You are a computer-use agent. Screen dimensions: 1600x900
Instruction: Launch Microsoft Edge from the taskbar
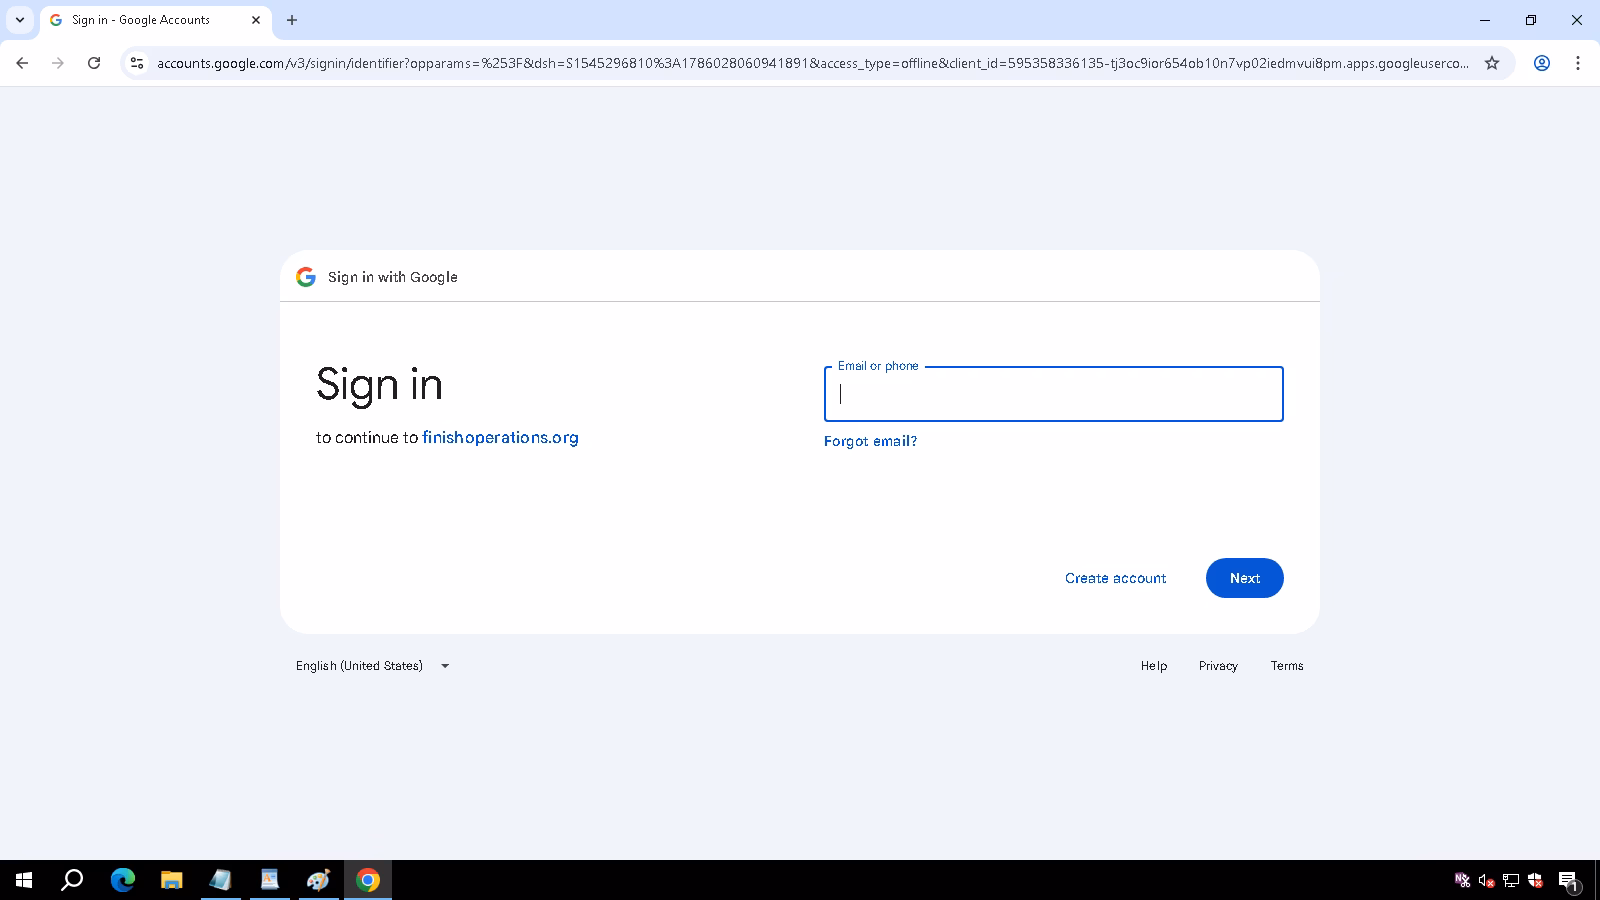[123, 880]
